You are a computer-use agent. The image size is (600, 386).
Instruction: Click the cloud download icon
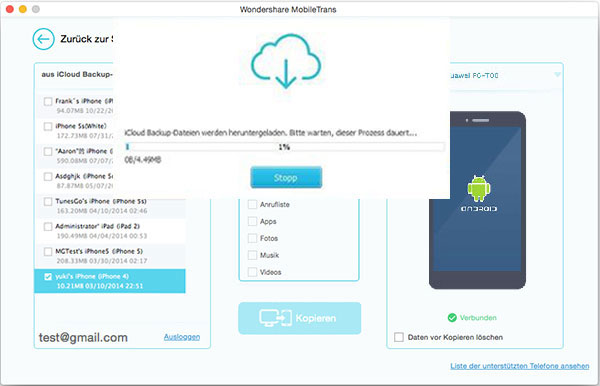(286, 61)
